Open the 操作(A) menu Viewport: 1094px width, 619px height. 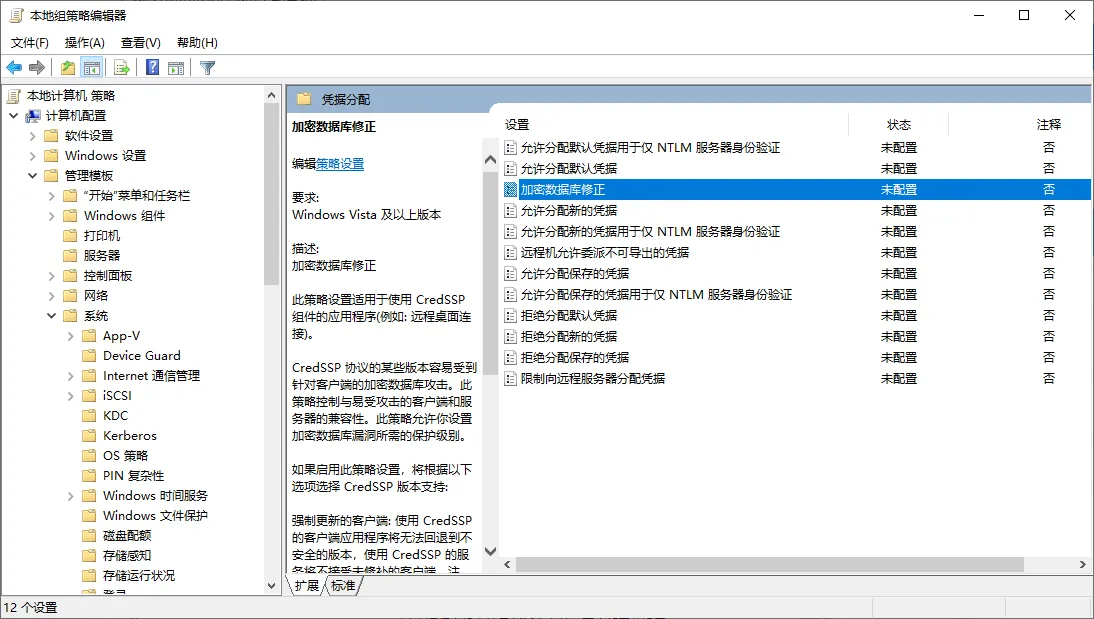coord(84,43)
